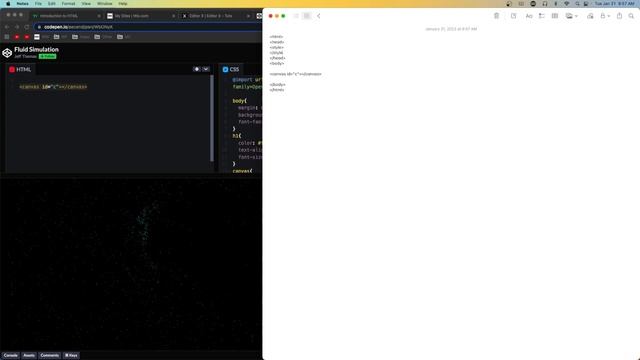Open the File menu

(x=38, y=4)
